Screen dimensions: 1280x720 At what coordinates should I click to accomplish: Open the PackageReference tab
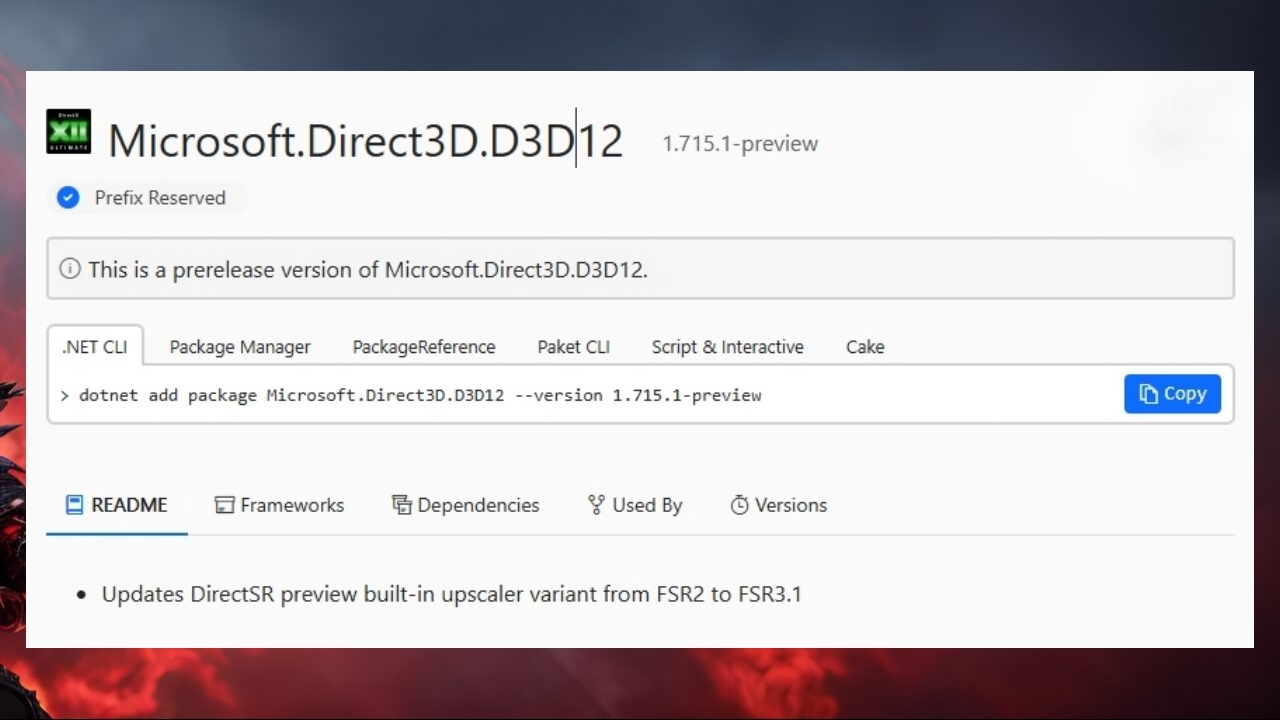424,347
